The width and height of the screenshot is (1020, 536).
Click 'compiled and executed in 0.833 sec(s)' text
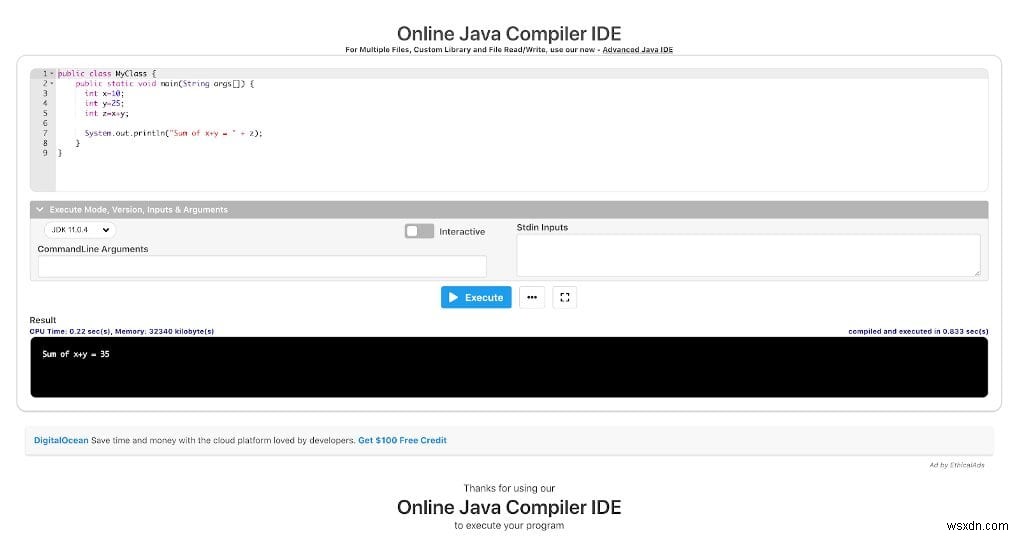click(x=918, y=331)
